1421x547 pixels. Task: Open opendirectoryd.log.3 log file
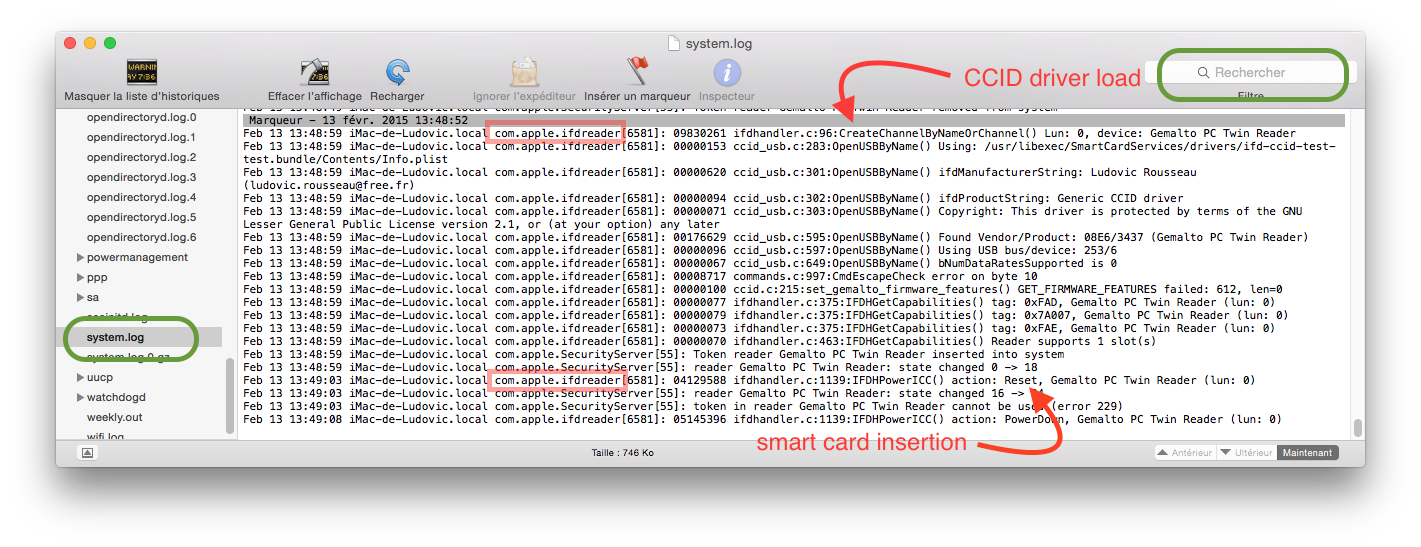click(141, 177)
